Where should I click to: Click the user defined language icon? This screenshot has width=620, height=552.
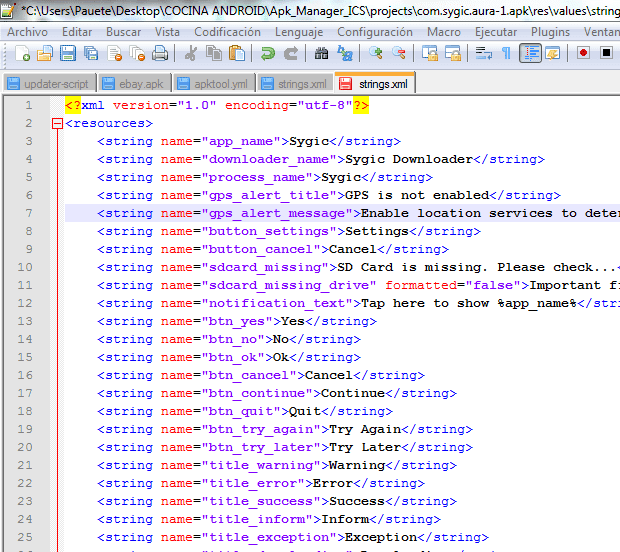pos(553,53)
